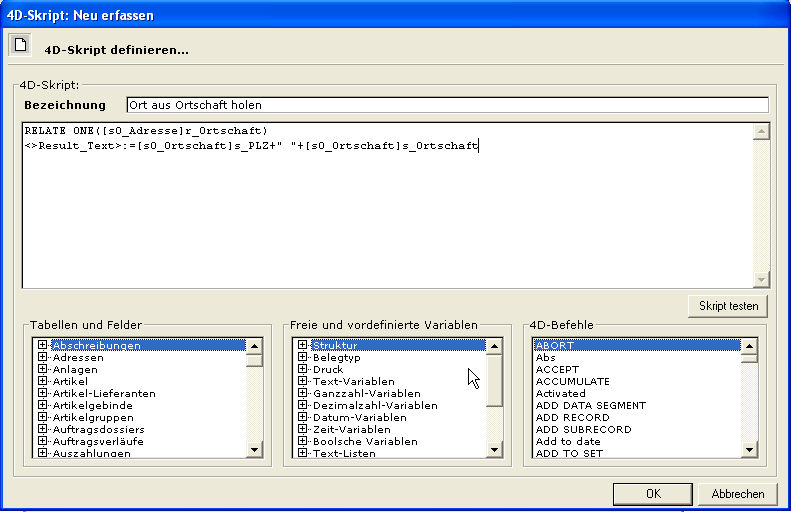Image resolution: width=791 pixels, height=512 pixels.
Task: Click the new document icon in header
Action: point(19,44)
